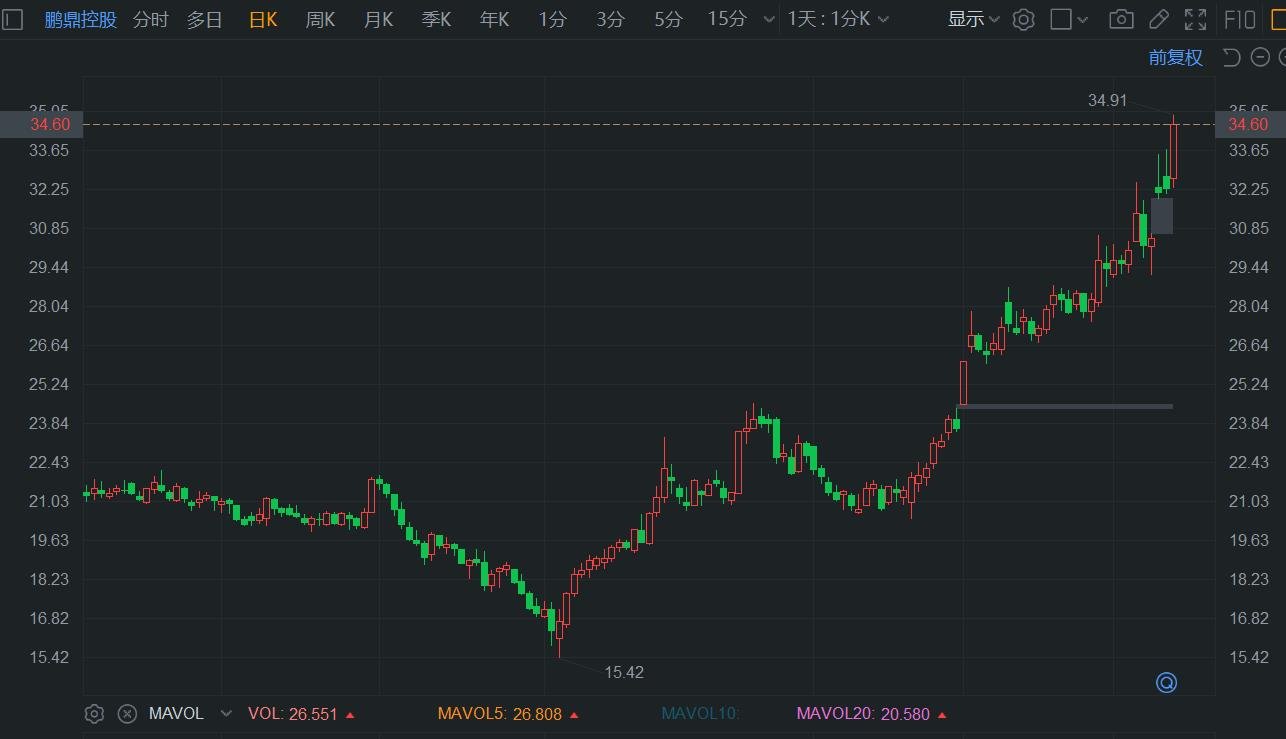Image resolution: width=1286 pixels, height=739 pixels.
Task: Enter fullscreen chart mode
Action: [1195, 19]
